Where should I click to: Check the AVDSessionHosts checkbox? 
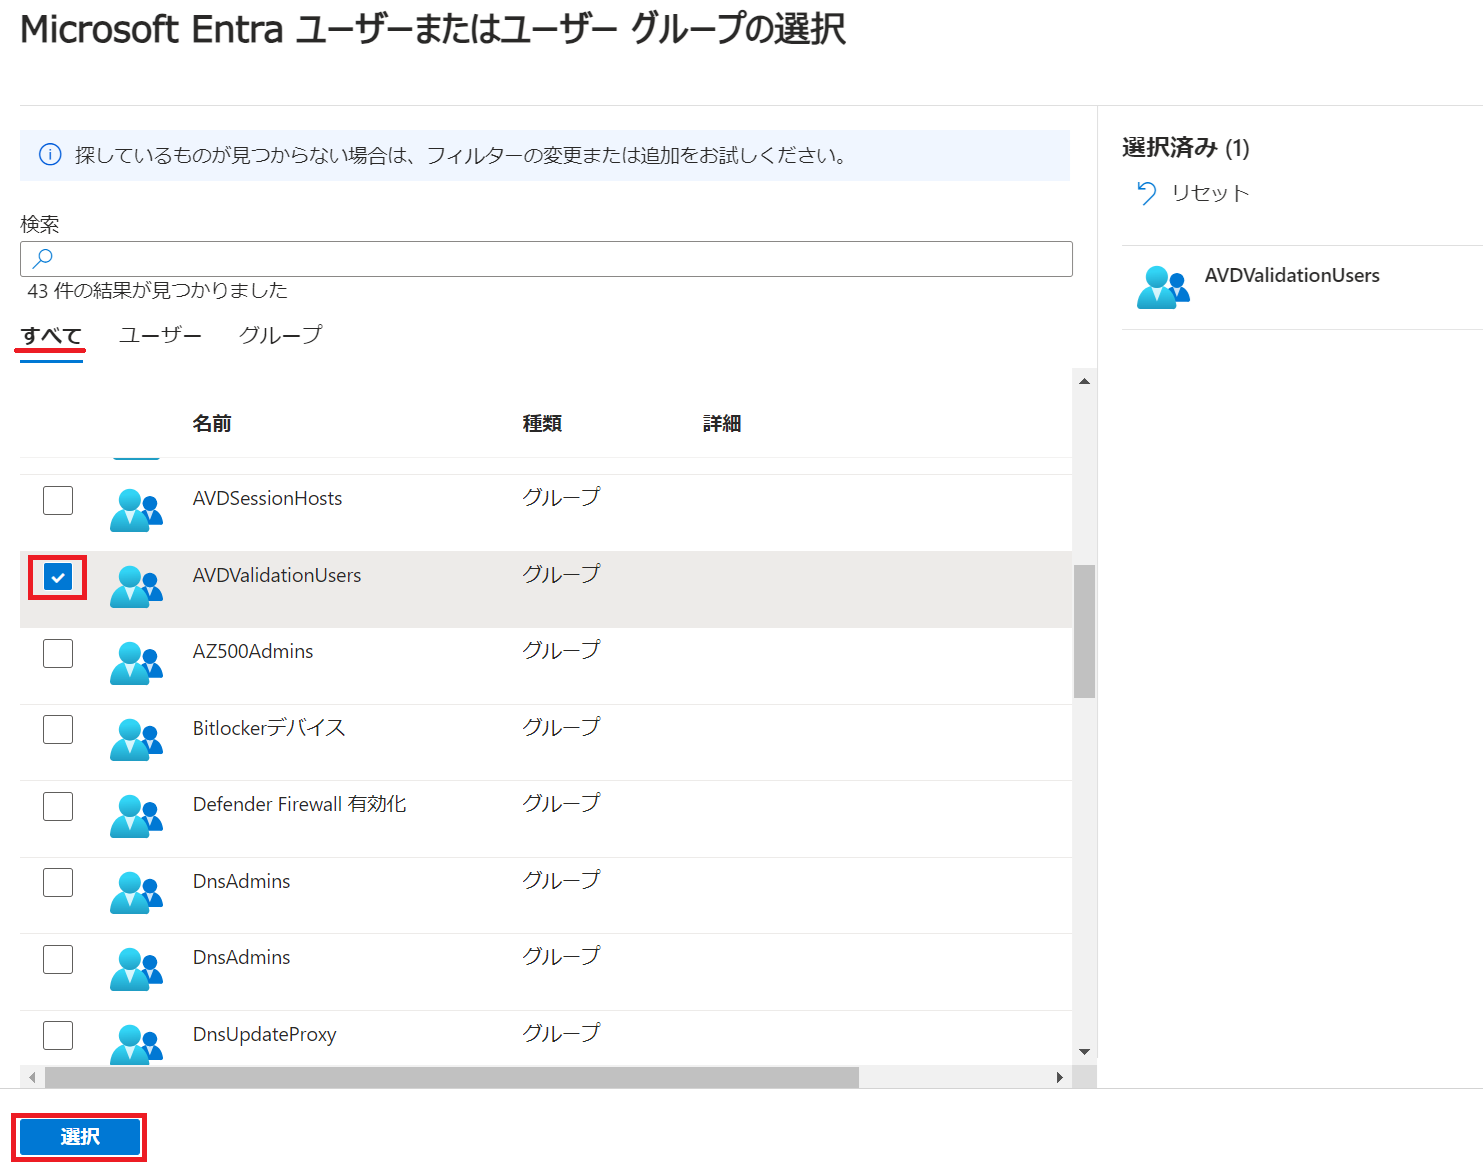58,500
